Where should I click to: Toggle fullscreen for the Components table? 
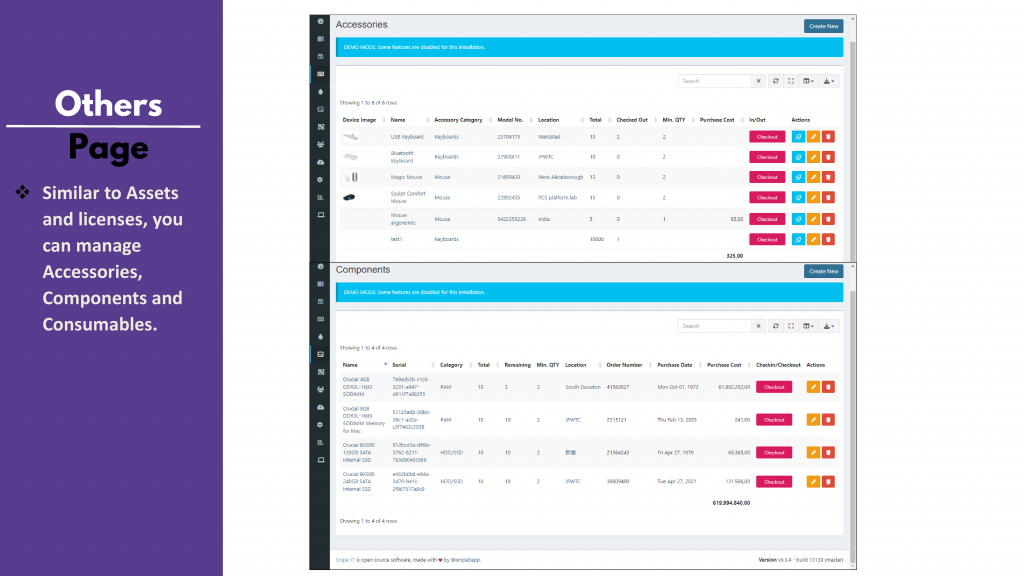coord(791,326)
